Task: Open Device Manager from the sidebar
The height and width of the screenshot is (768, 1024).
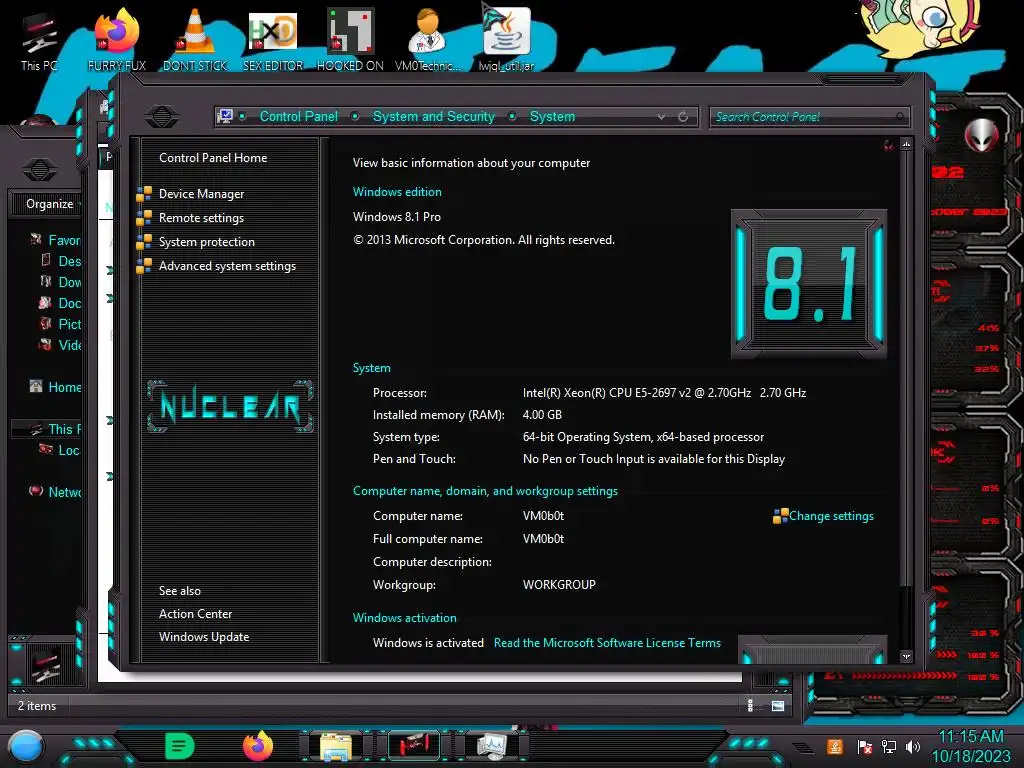Action: coord(201,194)
